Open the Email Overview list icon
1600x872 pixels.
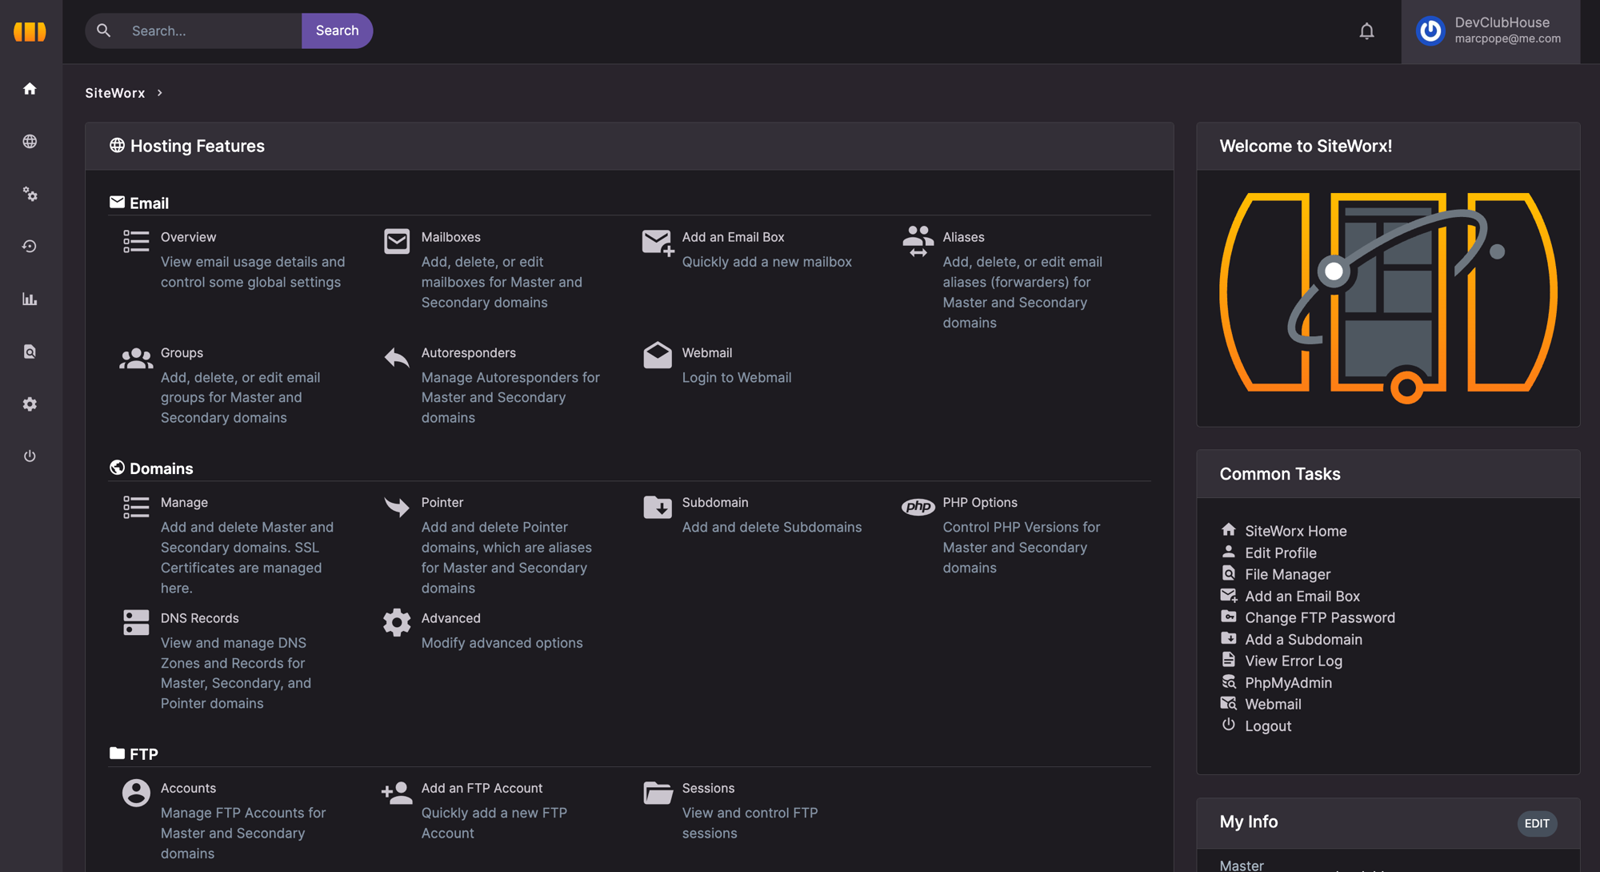136,241
